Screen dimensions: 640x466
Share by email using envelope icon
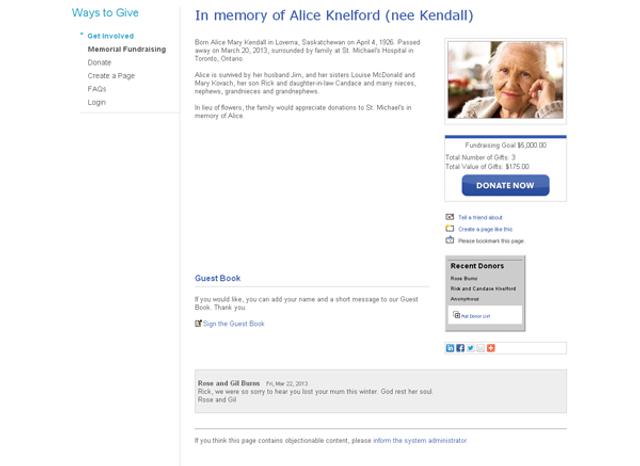pyautogui.click(x=480, y=348)
